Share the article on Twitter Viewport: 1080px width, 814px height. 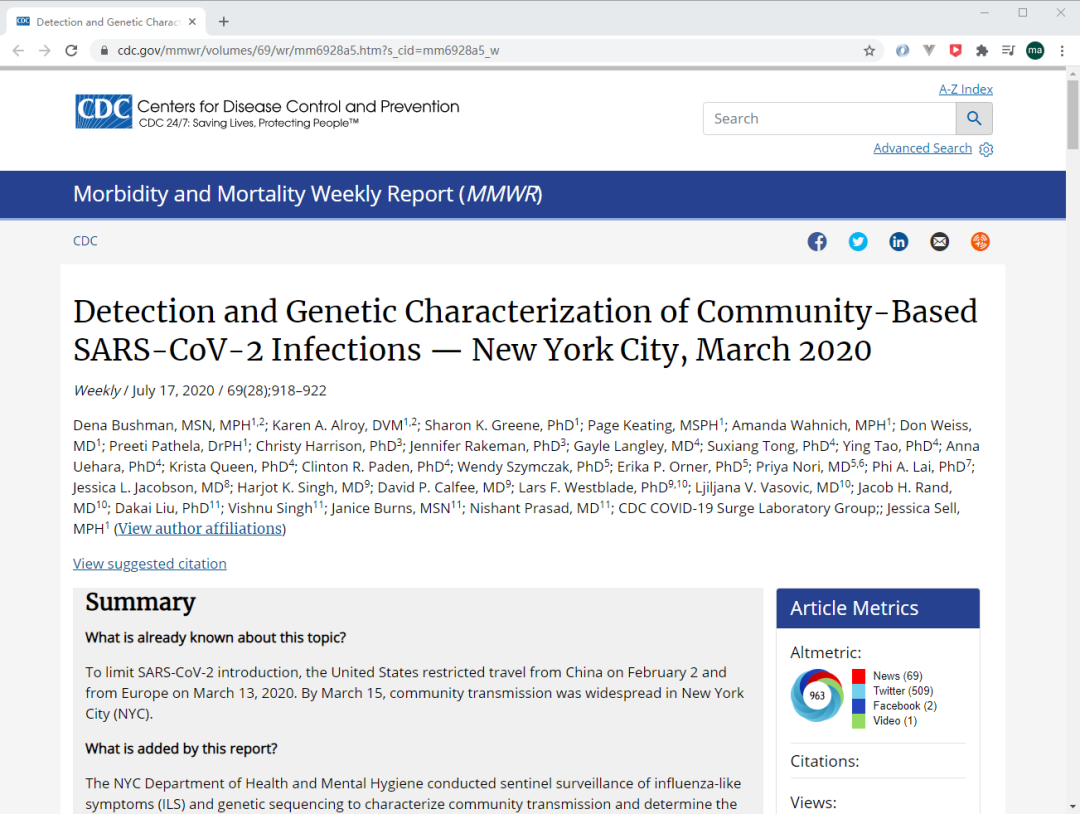pos(858,241)
